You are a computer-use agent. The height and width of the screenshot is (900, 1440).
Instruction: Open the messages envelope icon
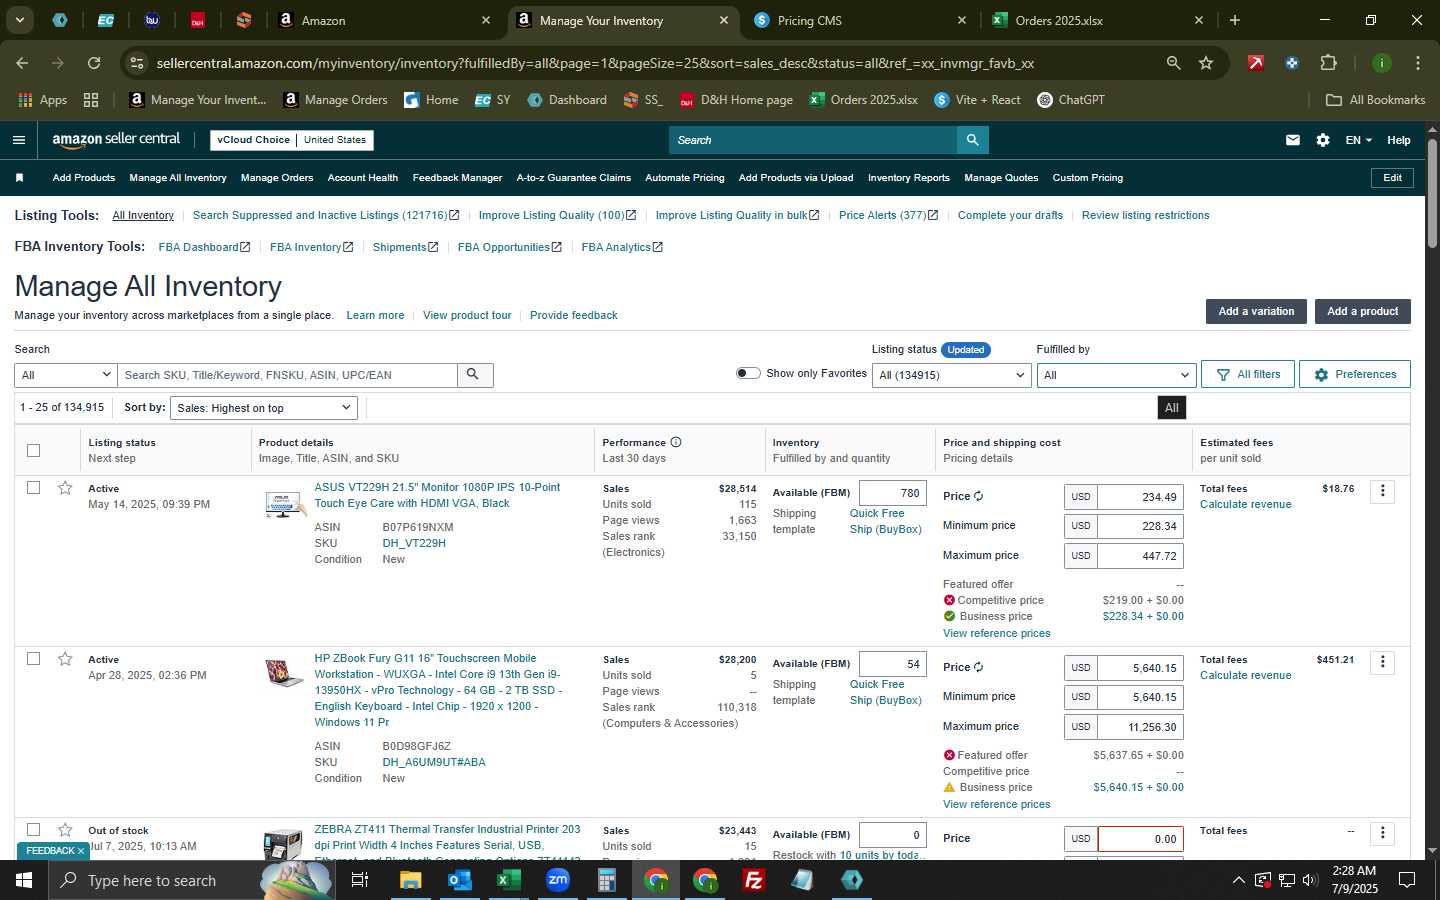[1293, 140]
